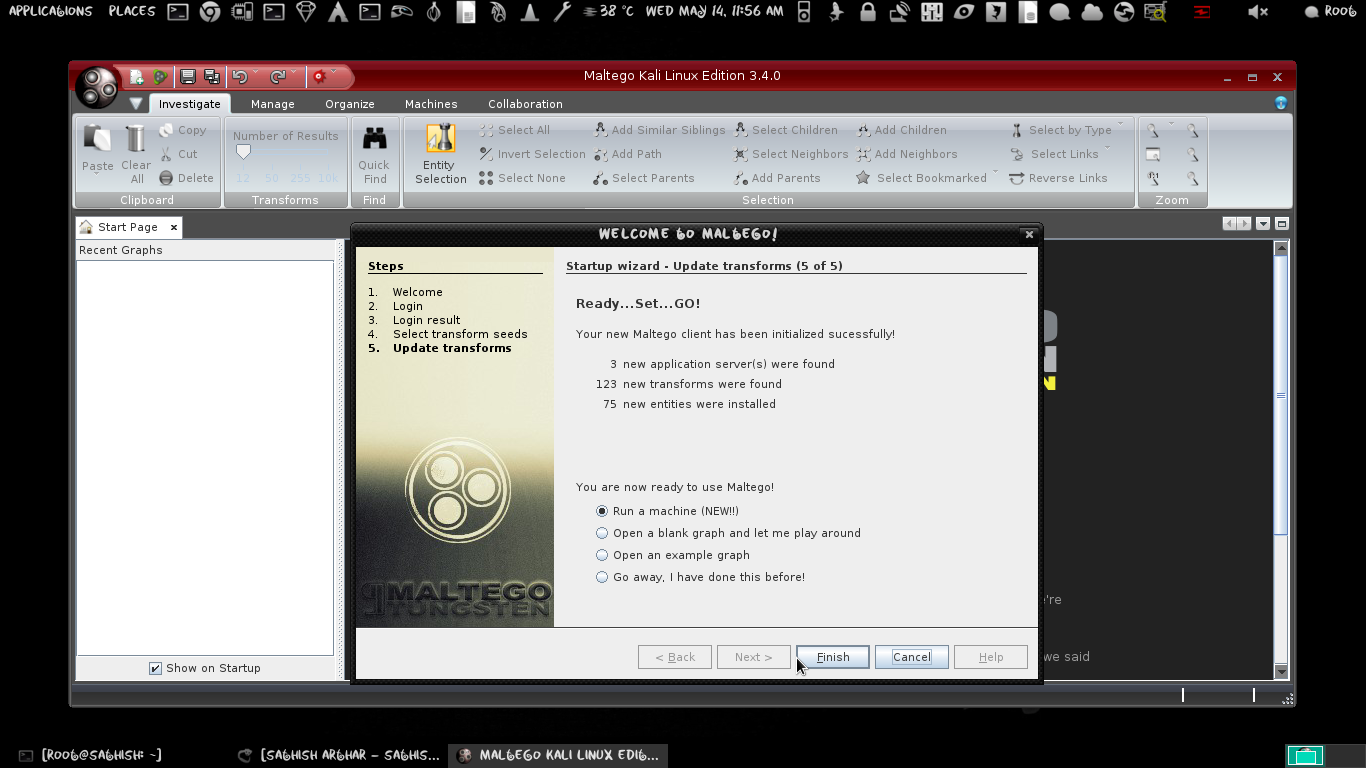The width and height of the screenshot is (1366, 768).
Task: Create a new graph from quick toolbar
Action: click(136, 76)
